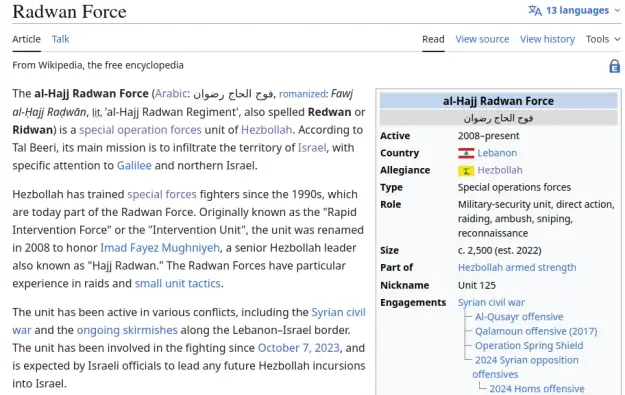
Task: Follow the Israel link
Action: [312, 148]
